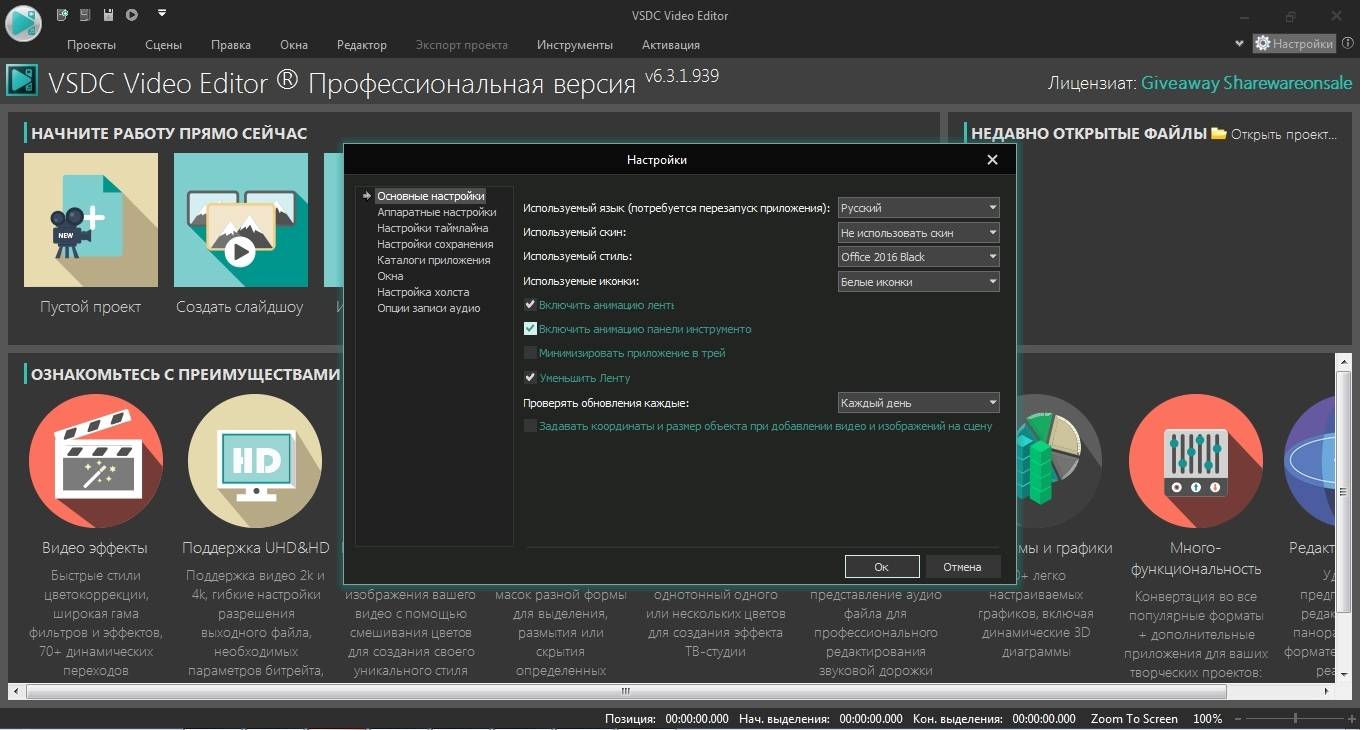The height and width of the screenshot is (730, 1360).
Task: Close the Настройки dialog with the X
Action: click(x=992, y=160)
